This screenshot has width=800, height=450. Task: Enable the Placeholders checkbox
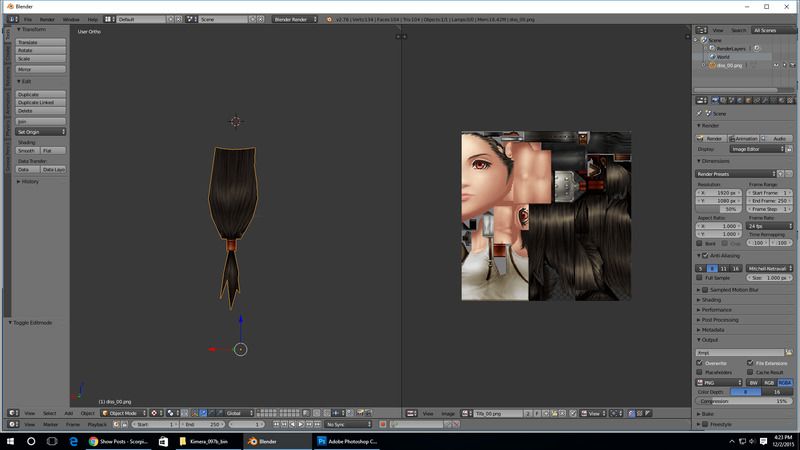700,372
